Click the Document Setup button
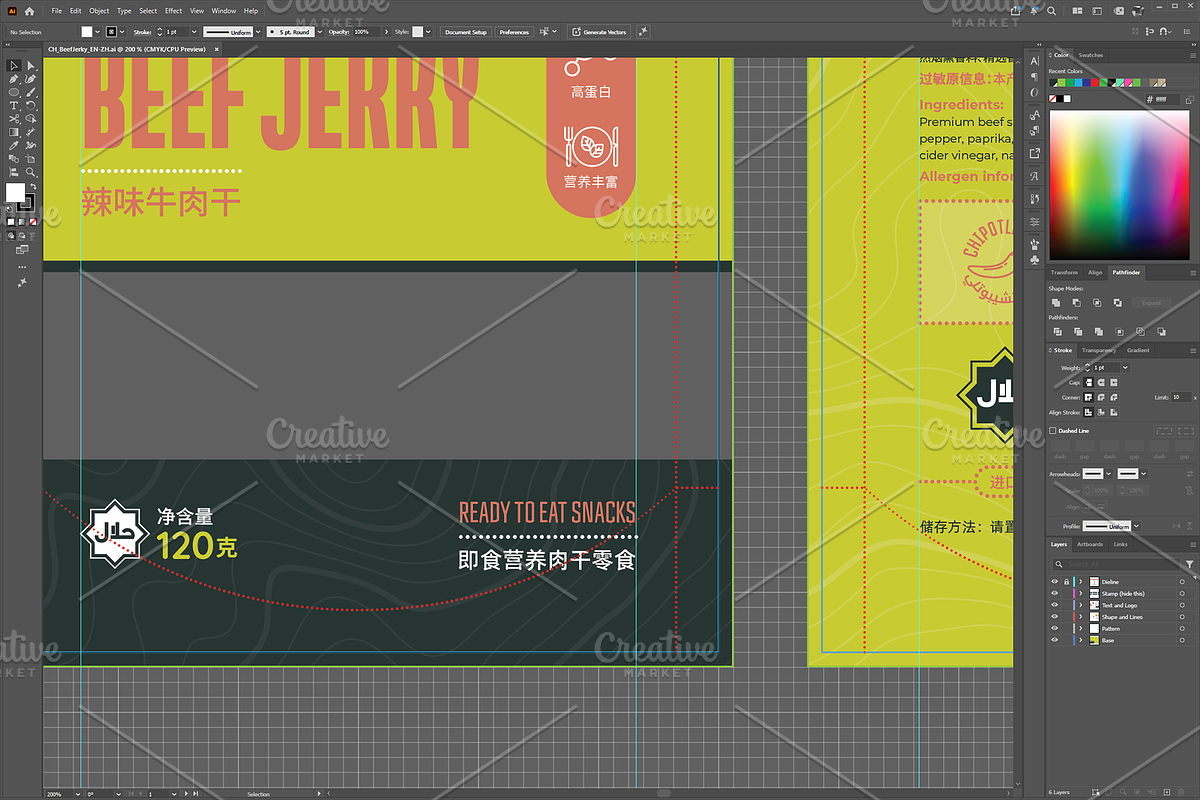Screen dimensions: 1200x800 [466, 32]
